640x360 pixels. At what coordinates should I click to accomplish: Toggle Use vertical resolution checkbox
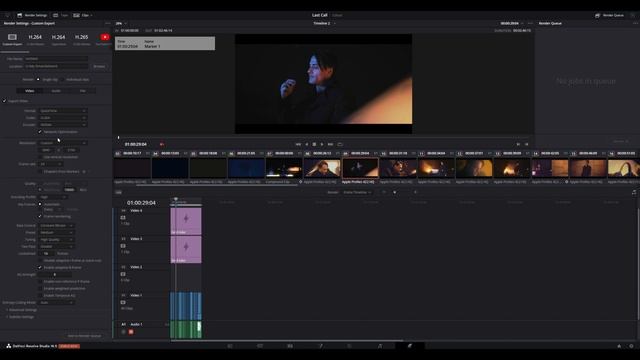tap(40, 157)
